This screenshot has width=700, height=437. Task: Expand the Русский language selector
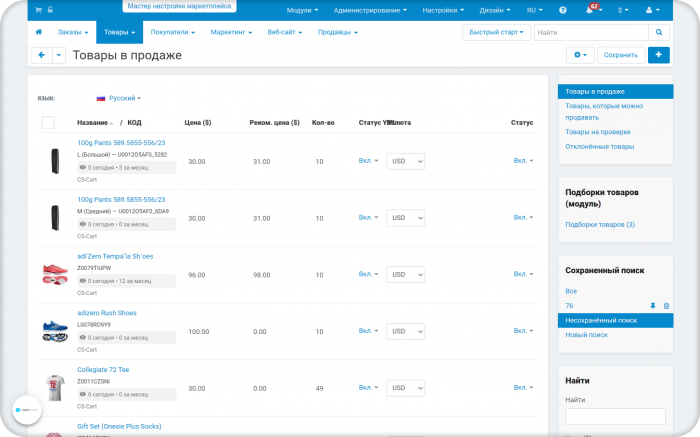125,98
